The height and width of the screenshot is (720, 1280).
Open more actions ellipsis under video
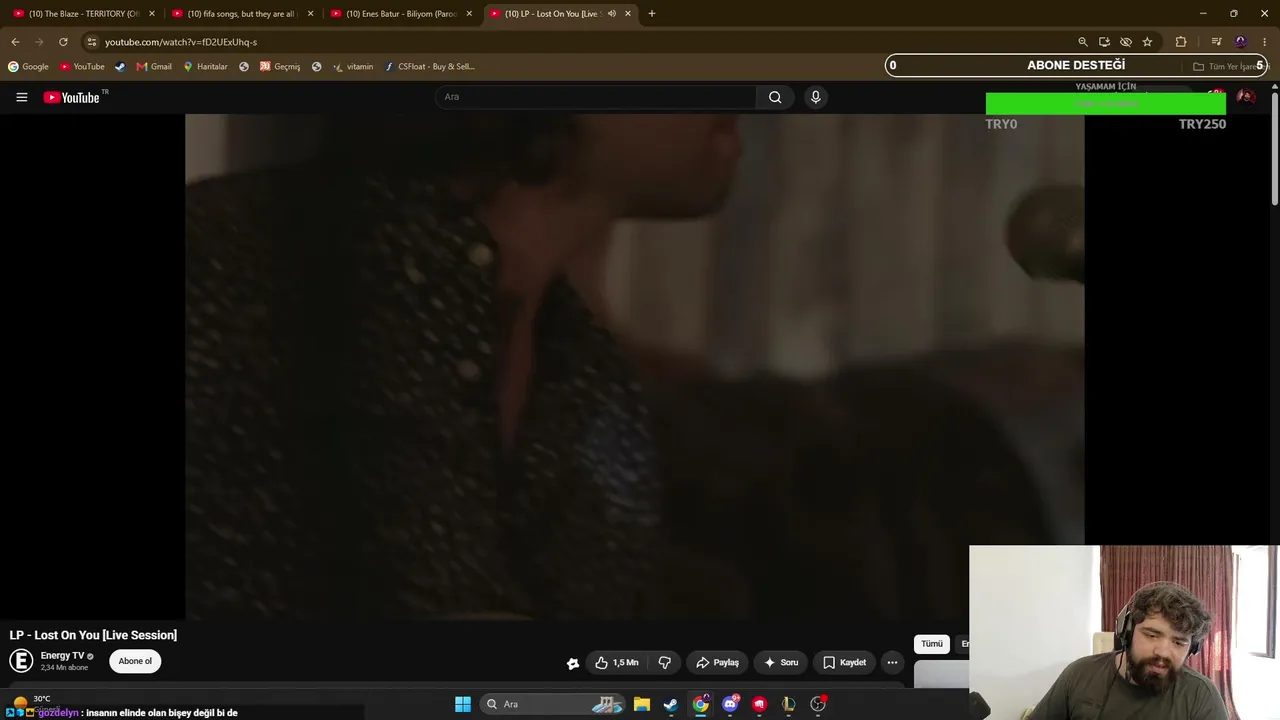pos(892,662)
